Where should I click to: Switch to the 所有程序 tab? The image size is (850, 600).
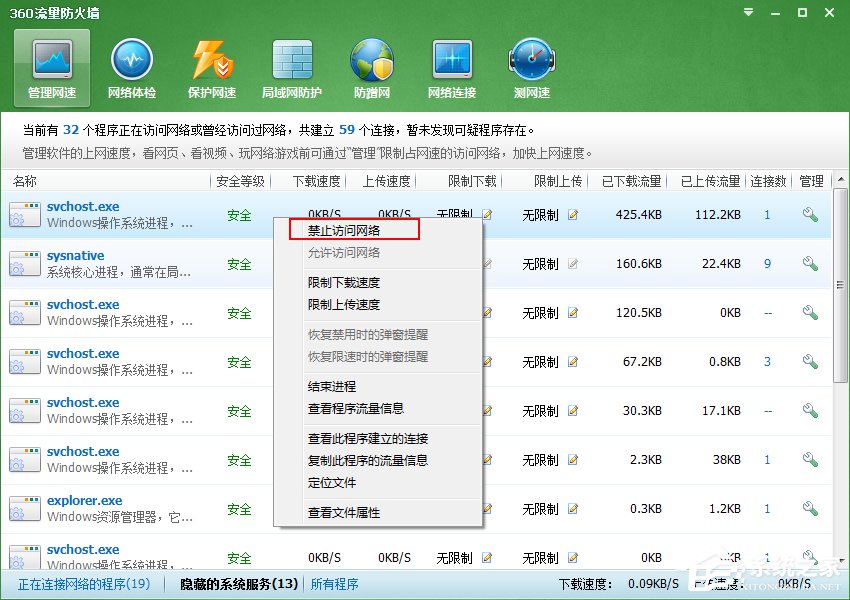335,583
